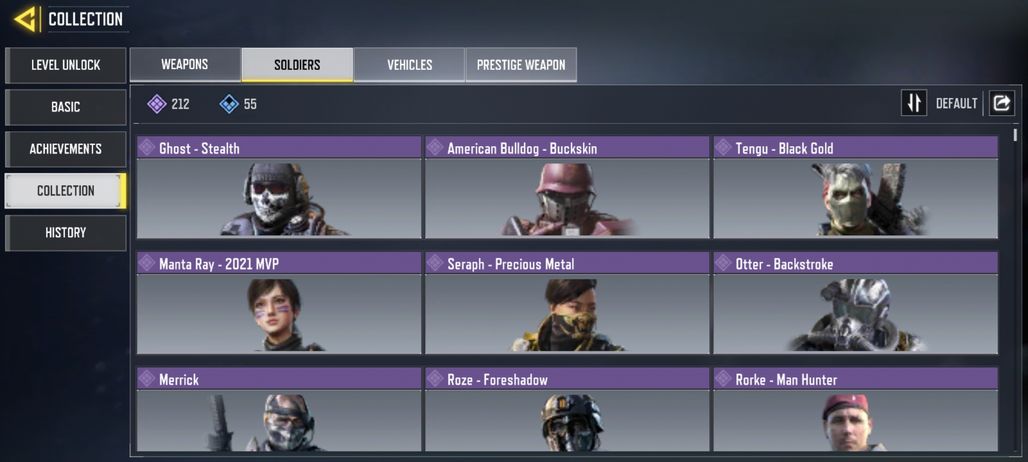The image size is (1028, 462).
Task: Click the rarity diamond beside Tengu - Black Gold
Action: [723, 147]
